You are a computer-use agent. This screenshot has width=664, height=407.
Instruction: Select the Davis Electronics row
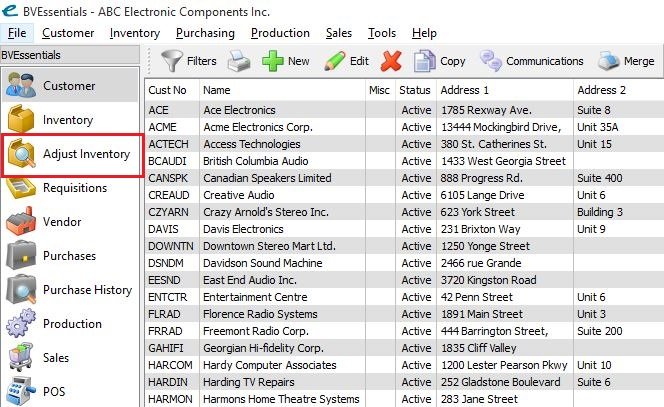point(404,229)
